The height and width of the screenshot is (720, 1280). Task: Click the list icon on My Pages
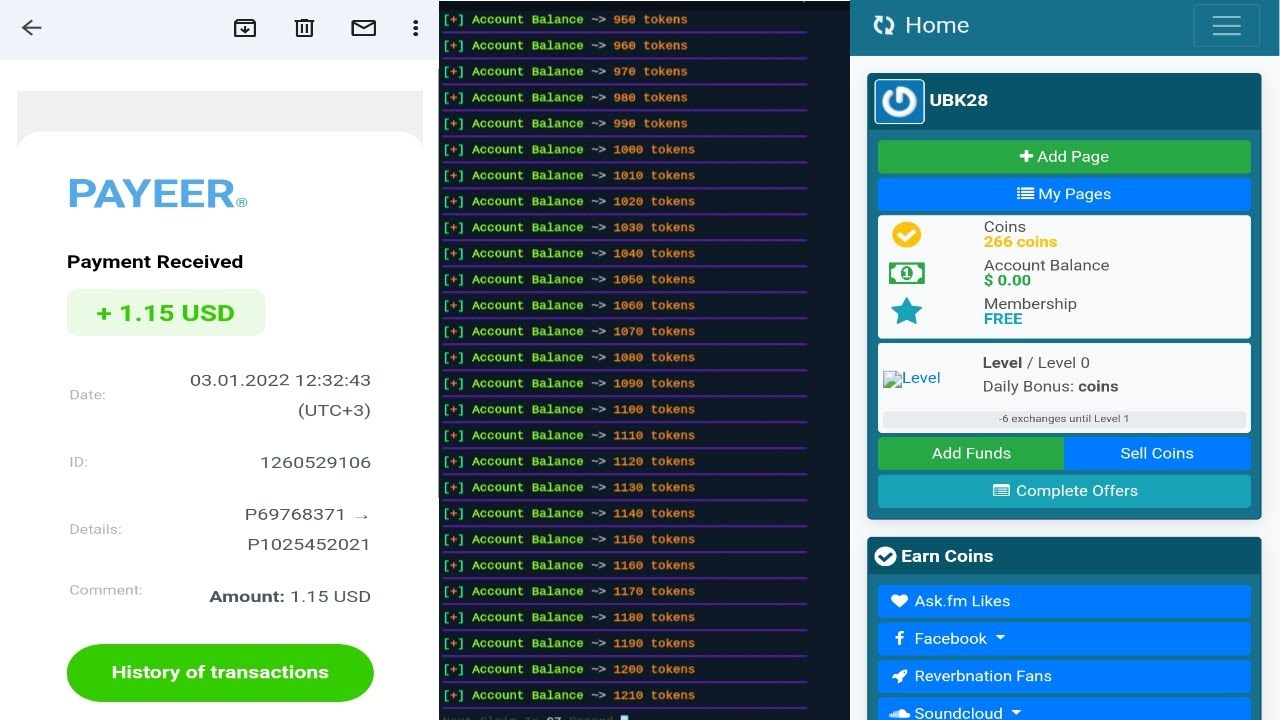point(1025,194)
